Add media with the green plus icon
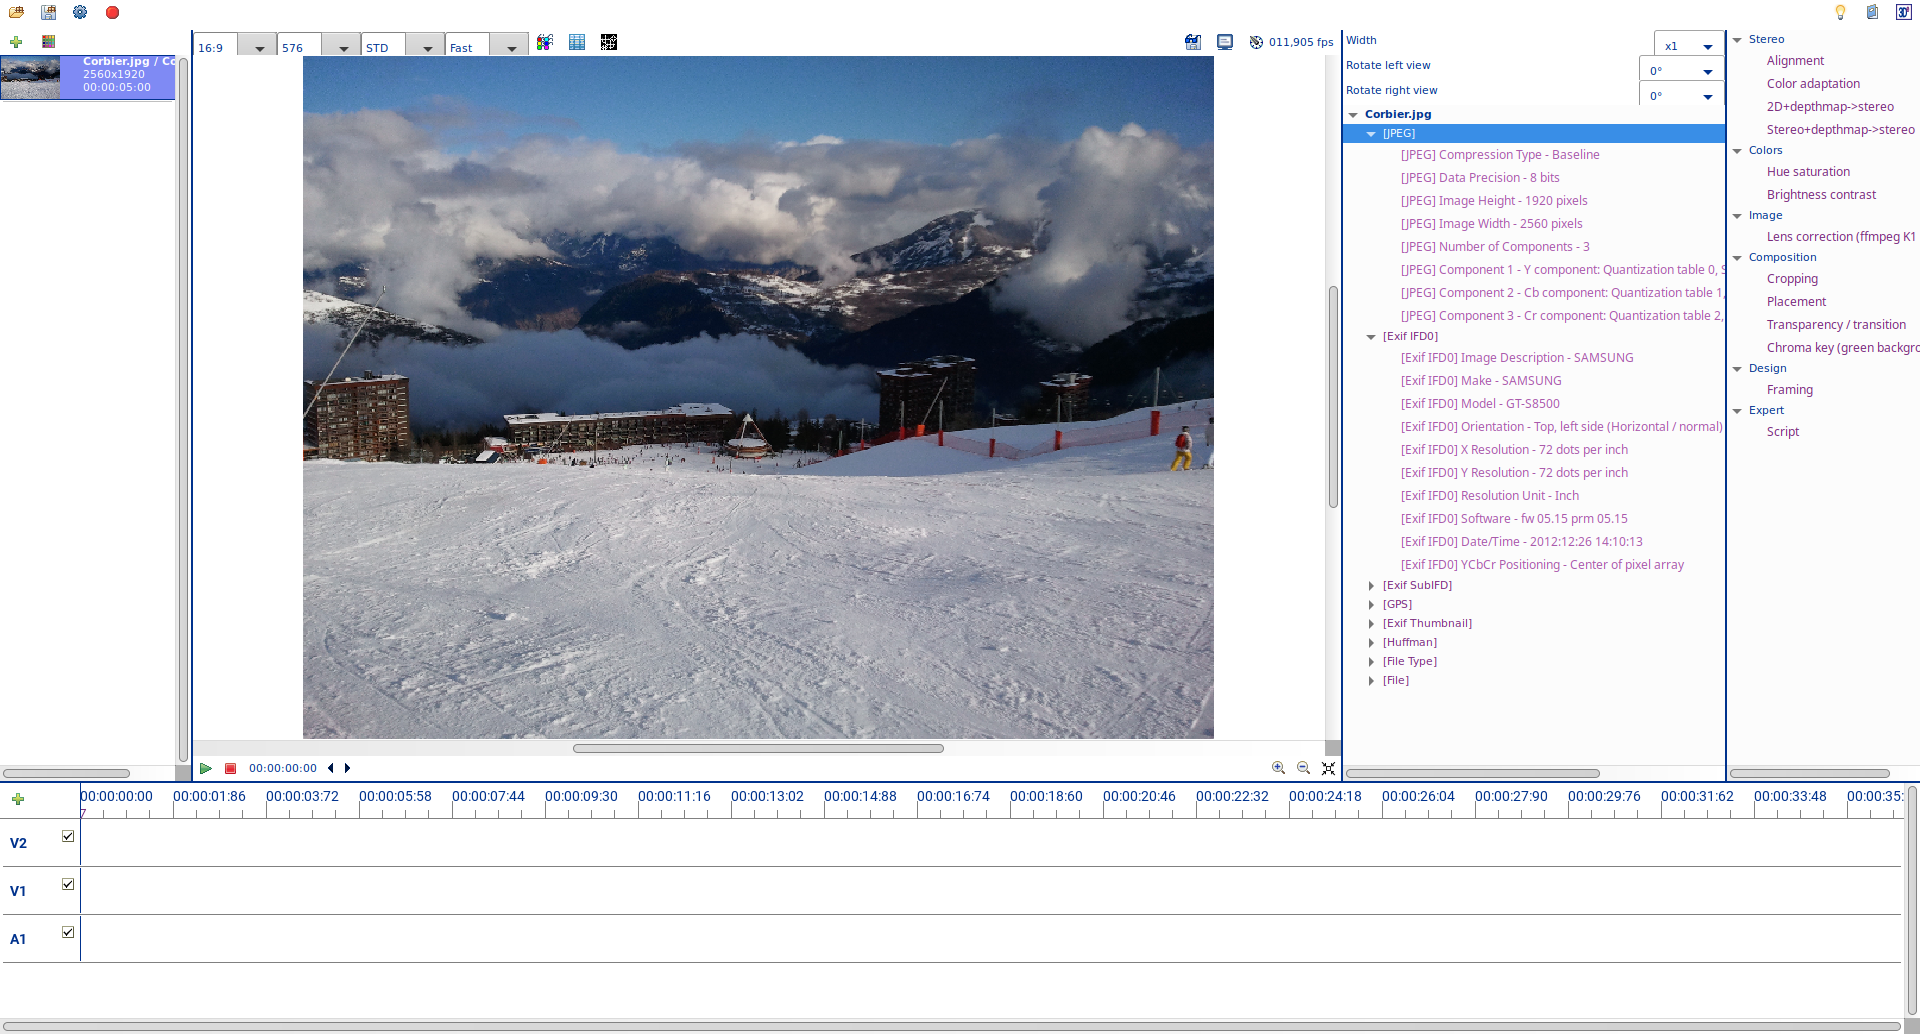 point(16,42)
